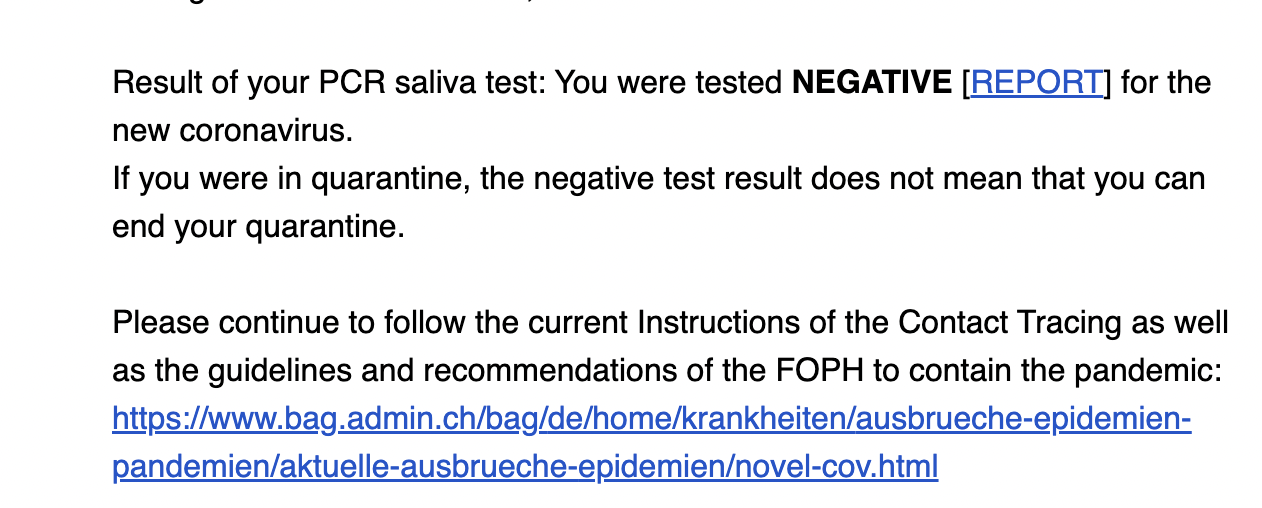Click the opening words Result of your

click(210, 82)
